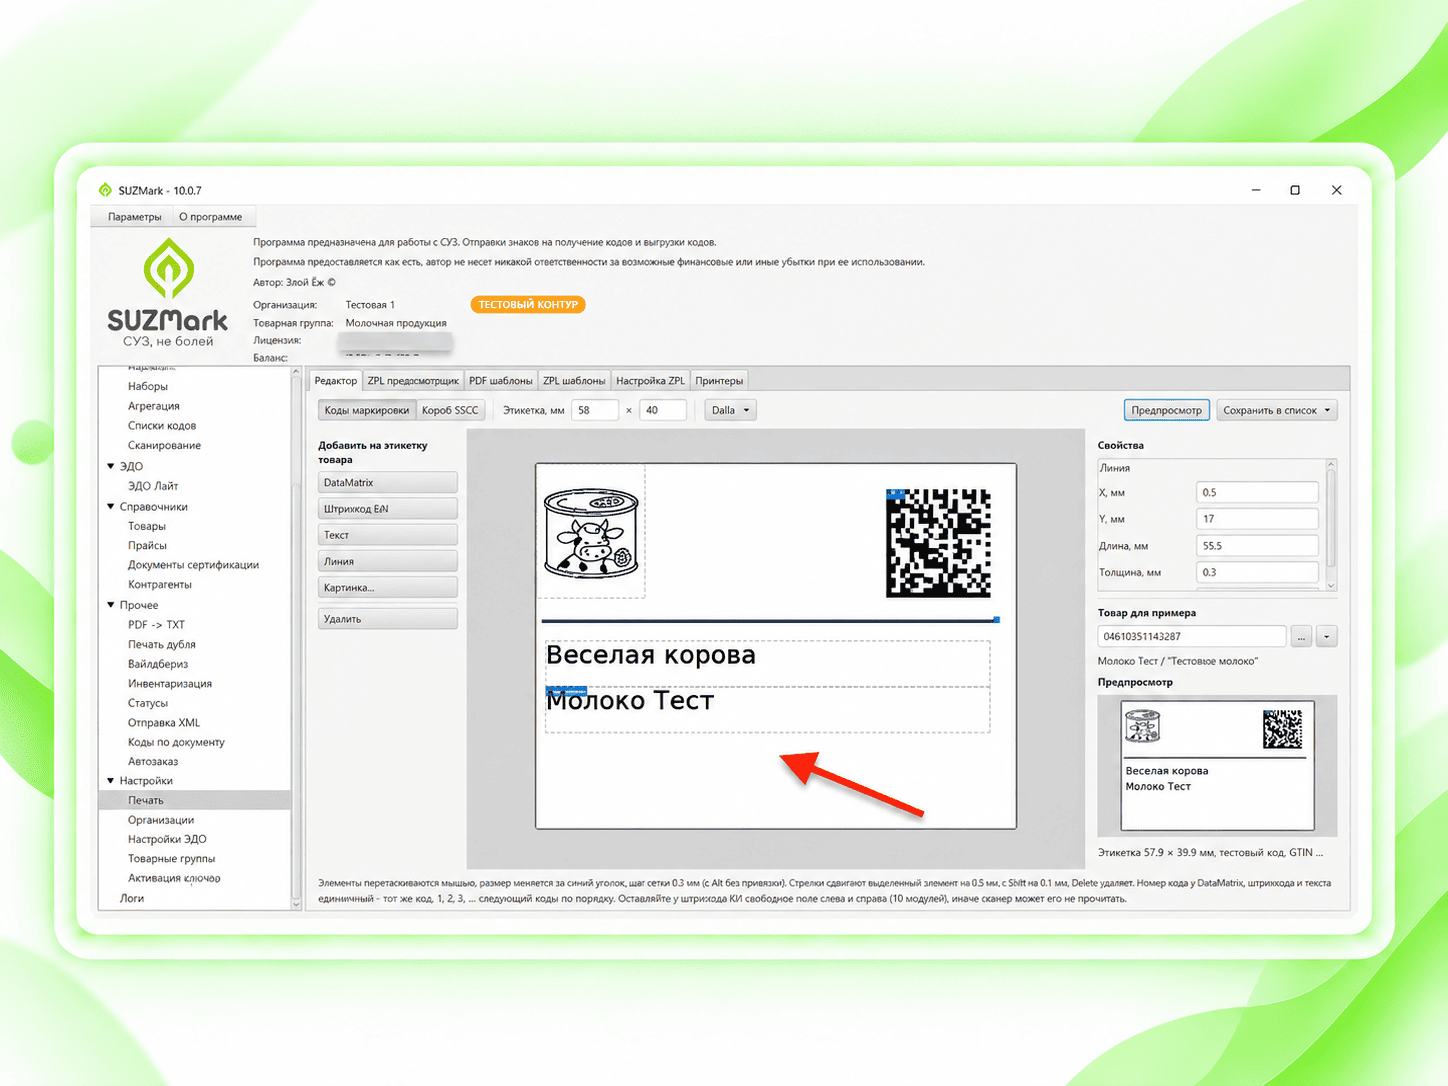Collapse the Прочее tree section
The height and width of the screenshot is (1086, 1448).
(111, 605)
